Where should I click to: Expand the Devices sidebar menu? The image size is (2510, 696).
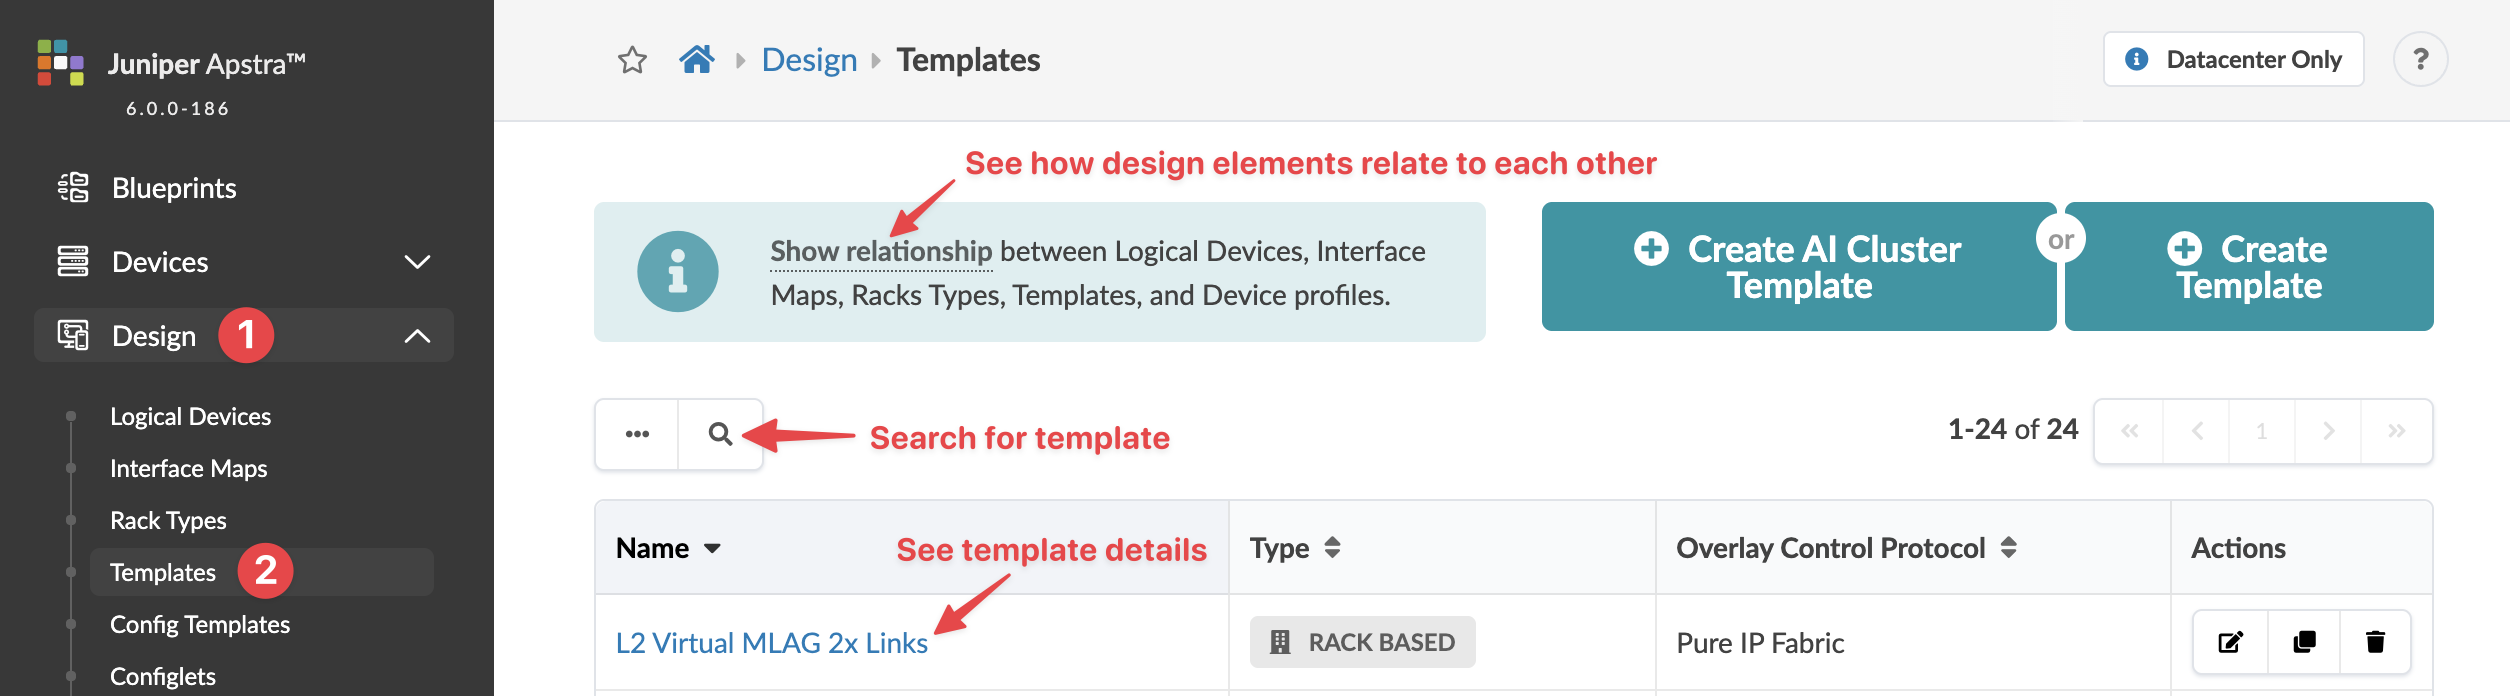point(417,262)
